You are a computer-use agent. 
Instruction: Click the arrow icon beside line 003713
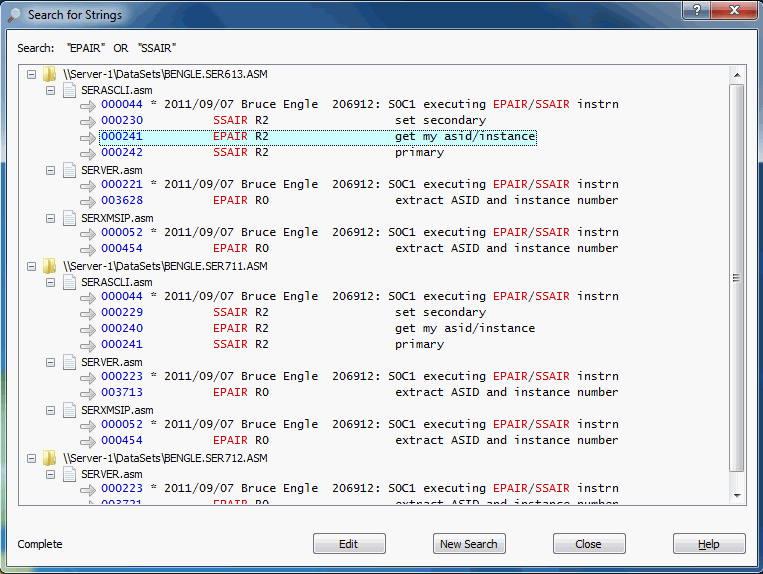[88, 394]
